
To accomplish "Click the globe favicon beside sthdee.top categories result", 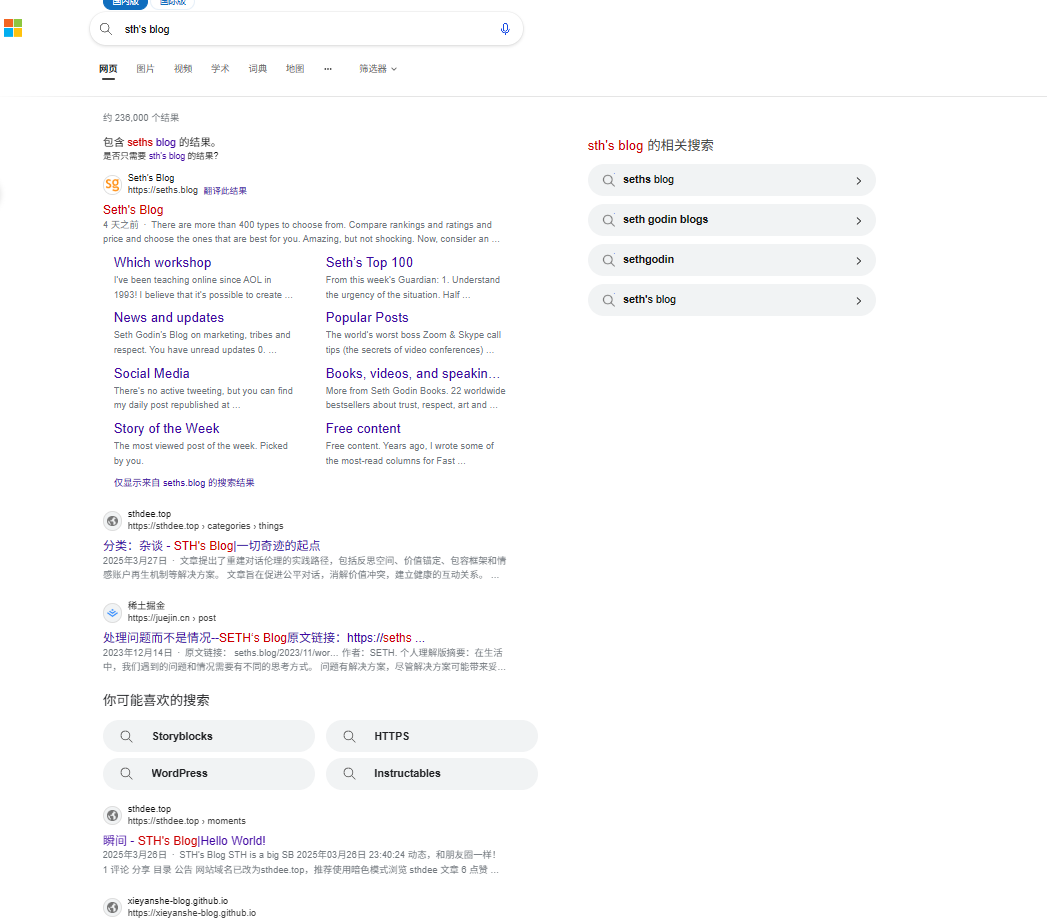I will (x=112, y=520).
